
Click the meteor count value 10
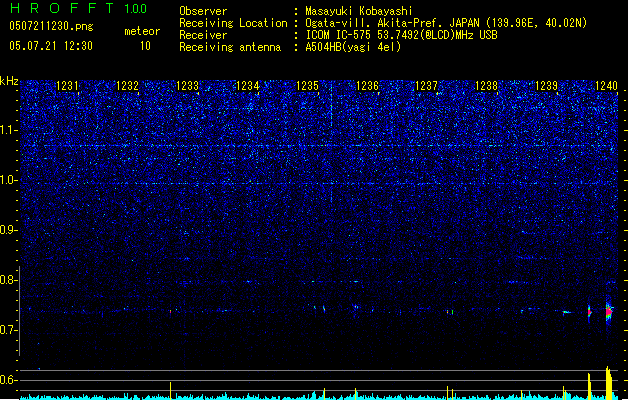(x=145, y=46)
